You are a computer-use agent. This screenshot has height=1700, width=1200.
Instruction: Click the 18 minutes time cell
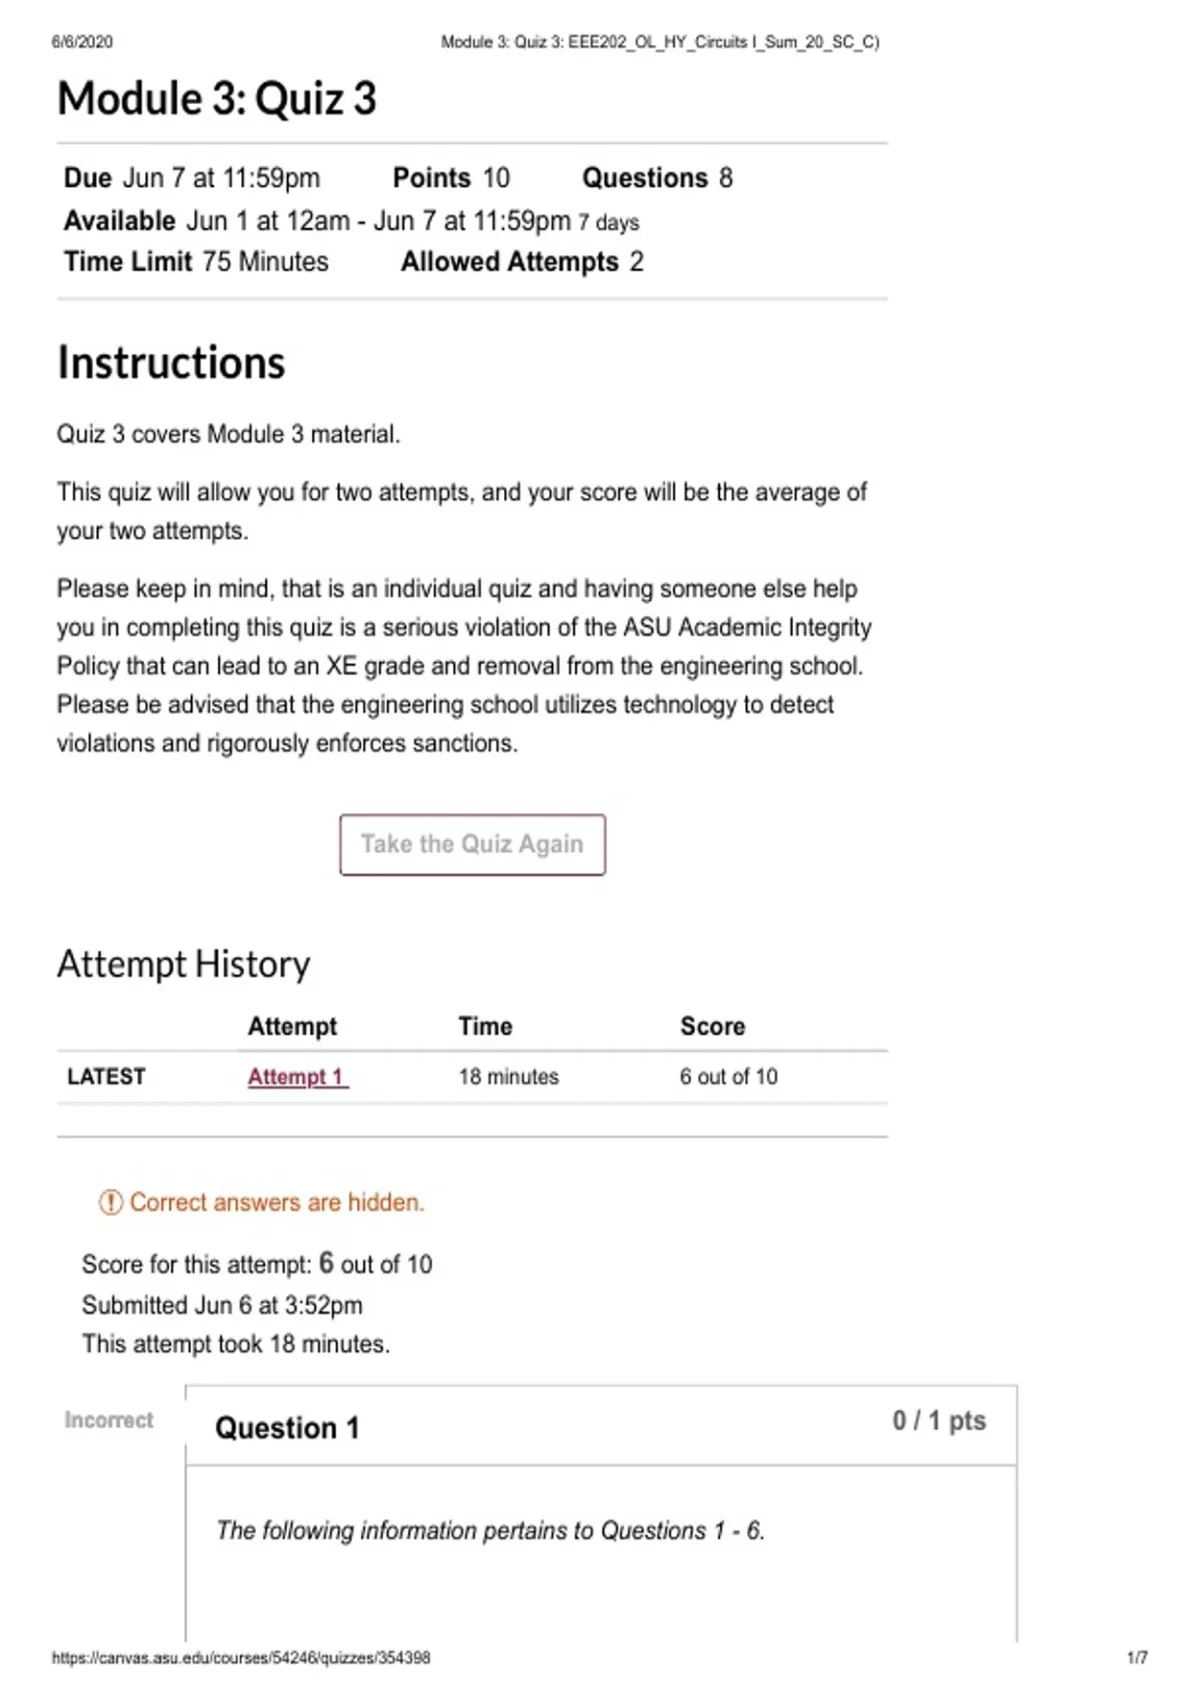point(509,1077)
